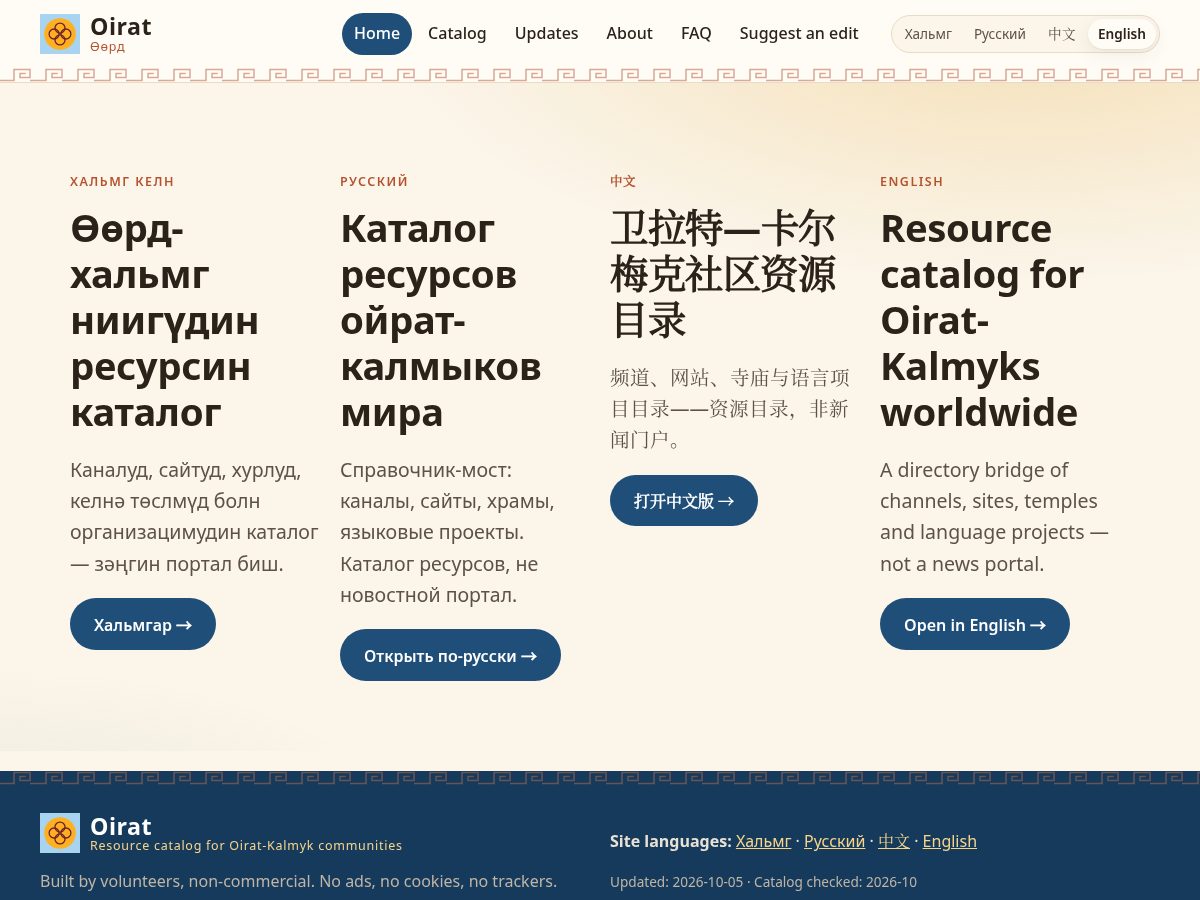The height and width of the screenshot is (900, 1200).
Task: Click the ENGLISH column label
Action: (x=912, y=181)
